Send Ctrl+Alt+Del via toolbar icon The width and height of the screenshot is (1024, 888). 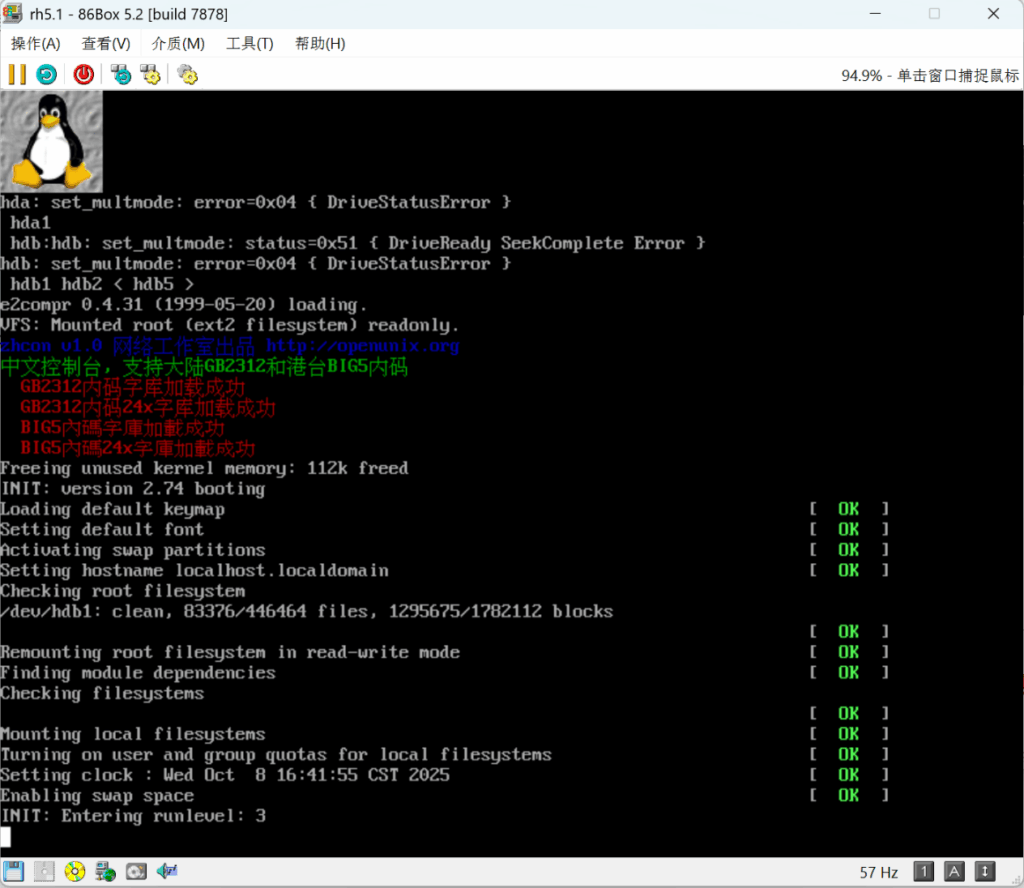121,74
